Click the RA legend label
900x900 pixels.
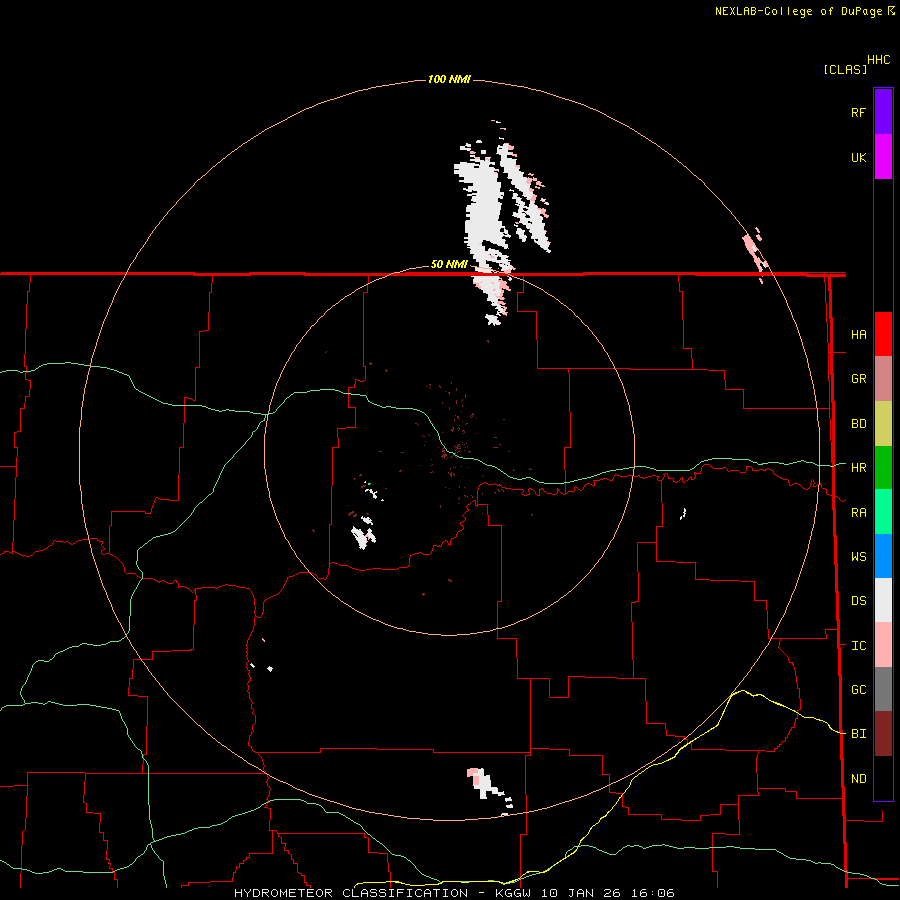(x=858, y=513)
